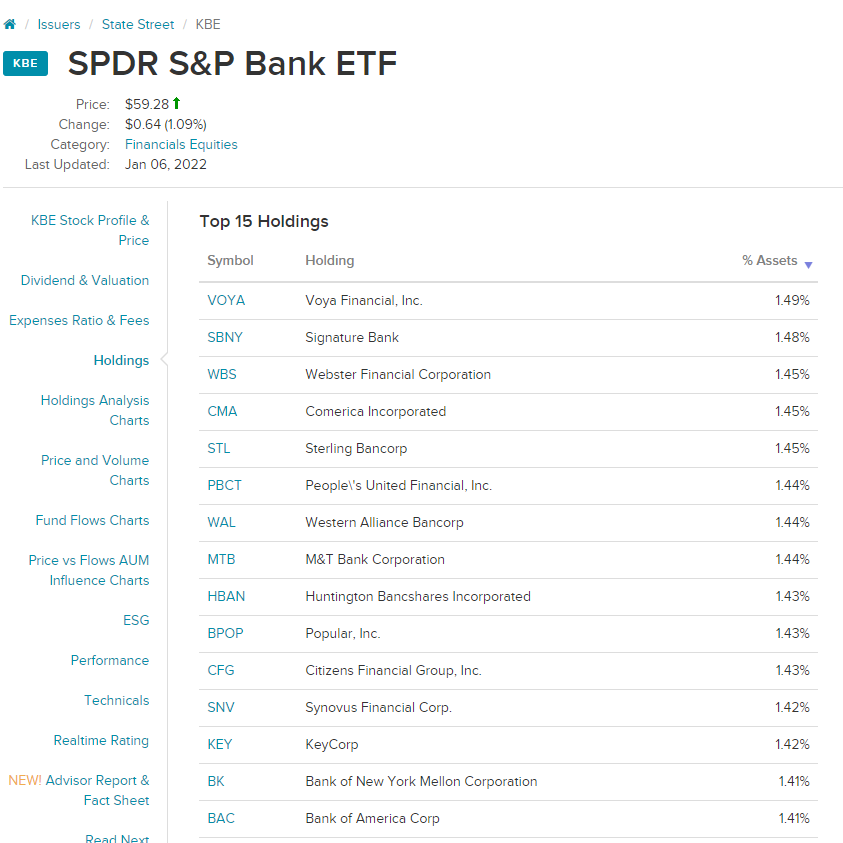This screenshot has width=843, height=843.
Task: Open Holdings Analysis Charts section
Action: [95, 410]
